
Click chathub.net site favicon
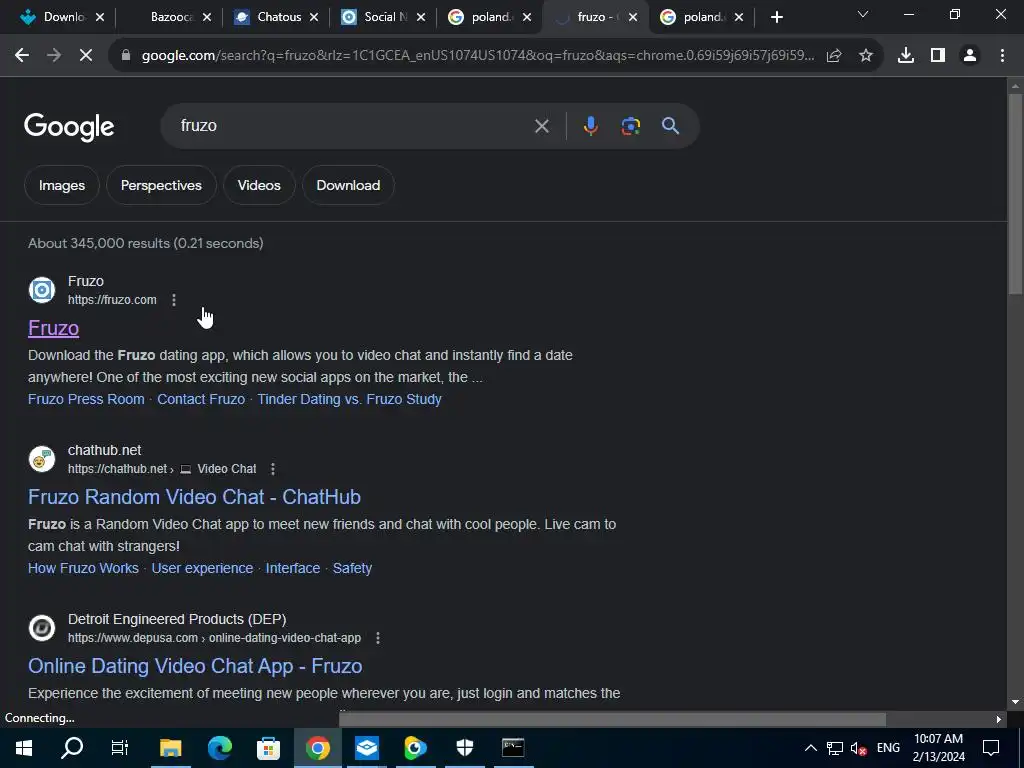pos(42,459)
